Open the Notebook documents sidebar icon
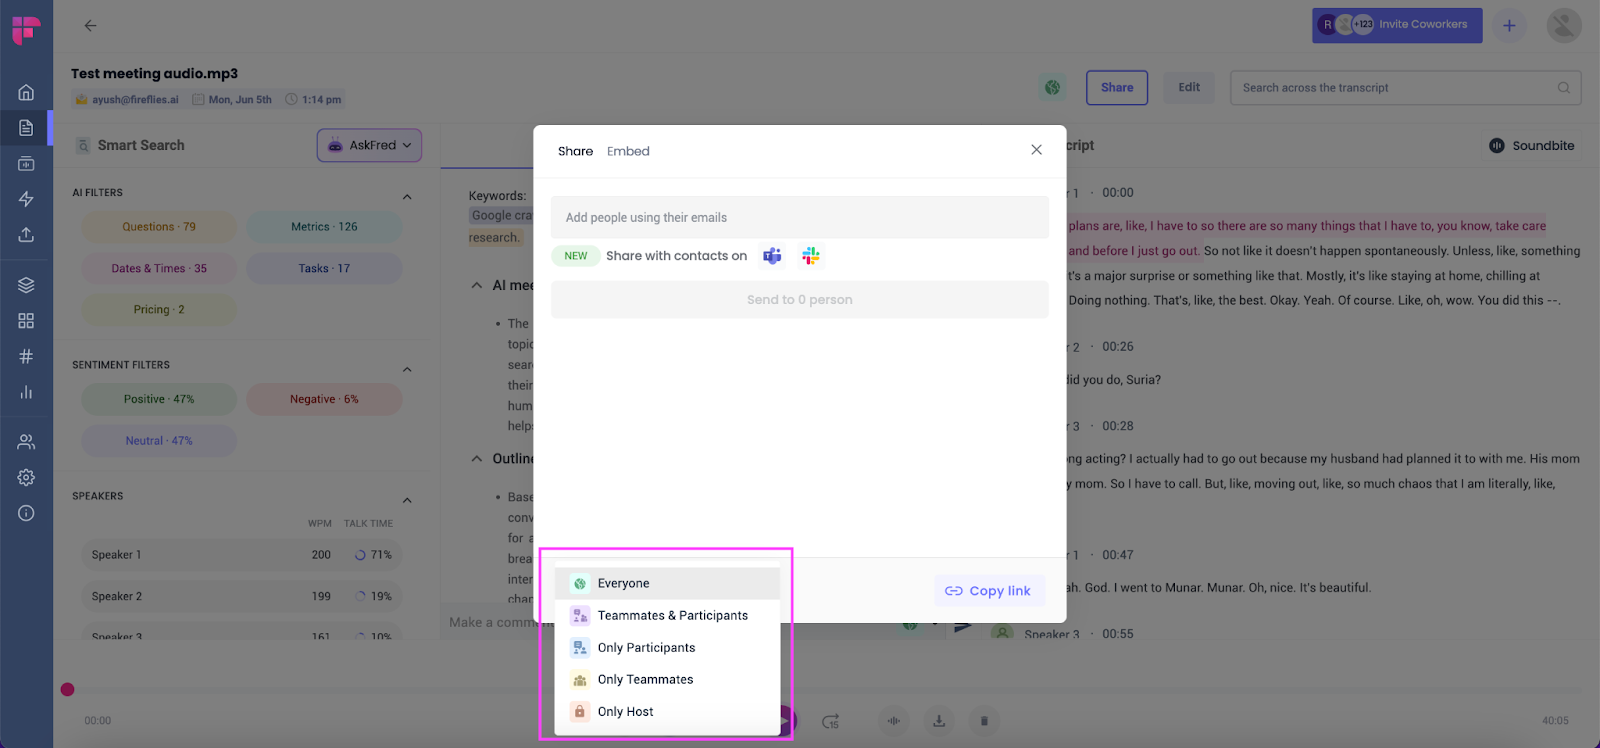1600x748 pixels. (26, 128)
